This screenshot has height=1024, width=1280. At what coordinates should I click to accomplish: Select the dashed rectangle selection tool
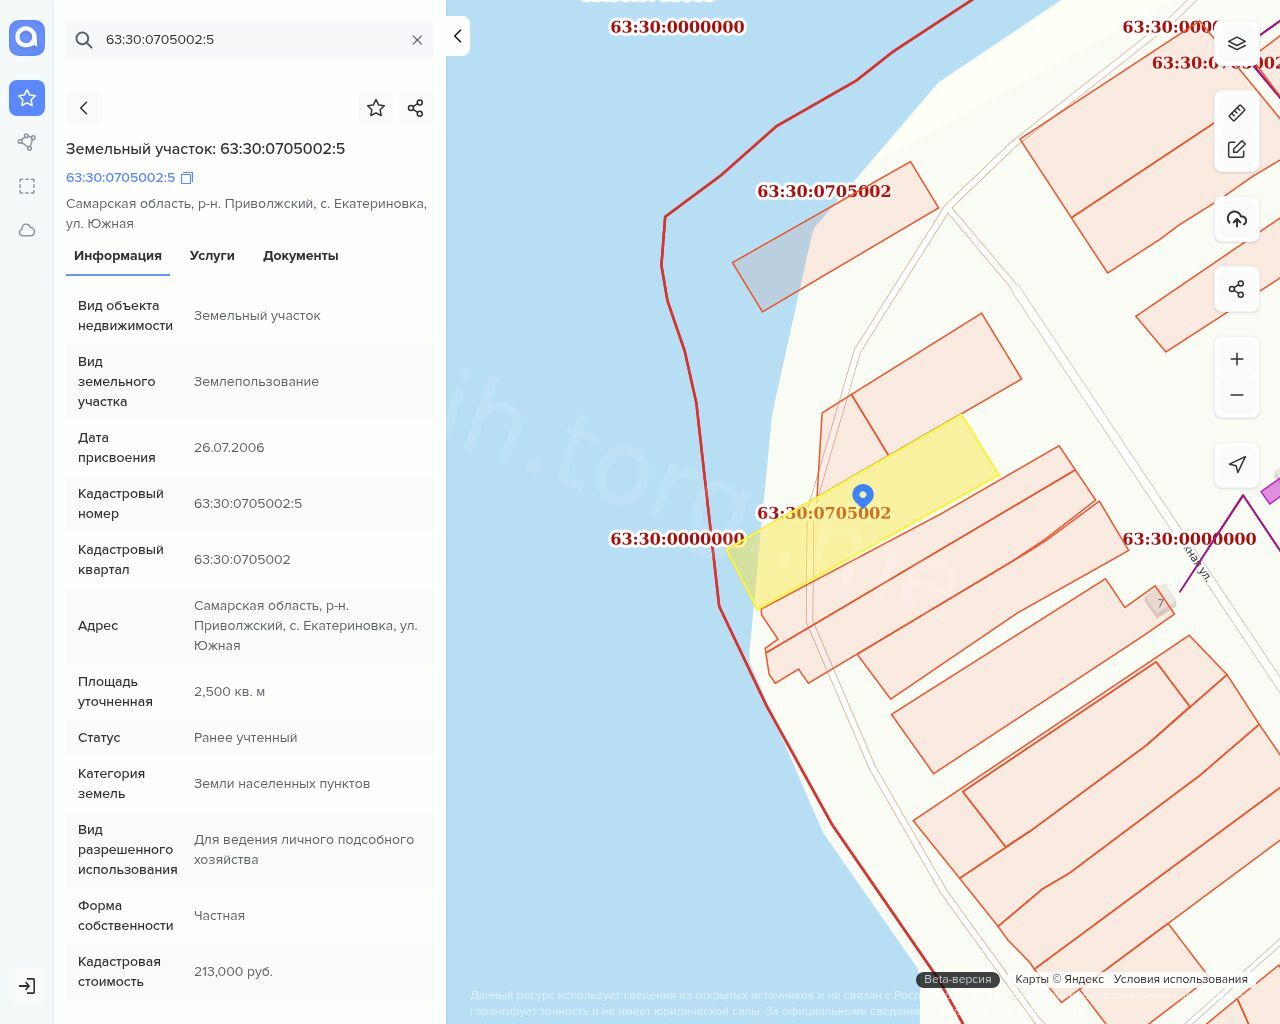pos(27,186)
